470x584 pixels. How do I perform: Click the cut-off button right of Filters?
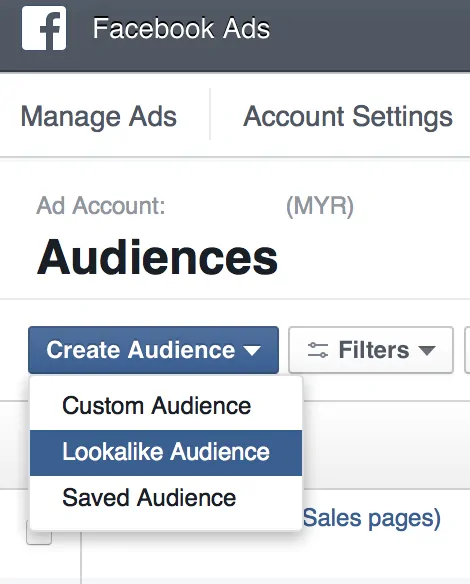coord(467,350)
